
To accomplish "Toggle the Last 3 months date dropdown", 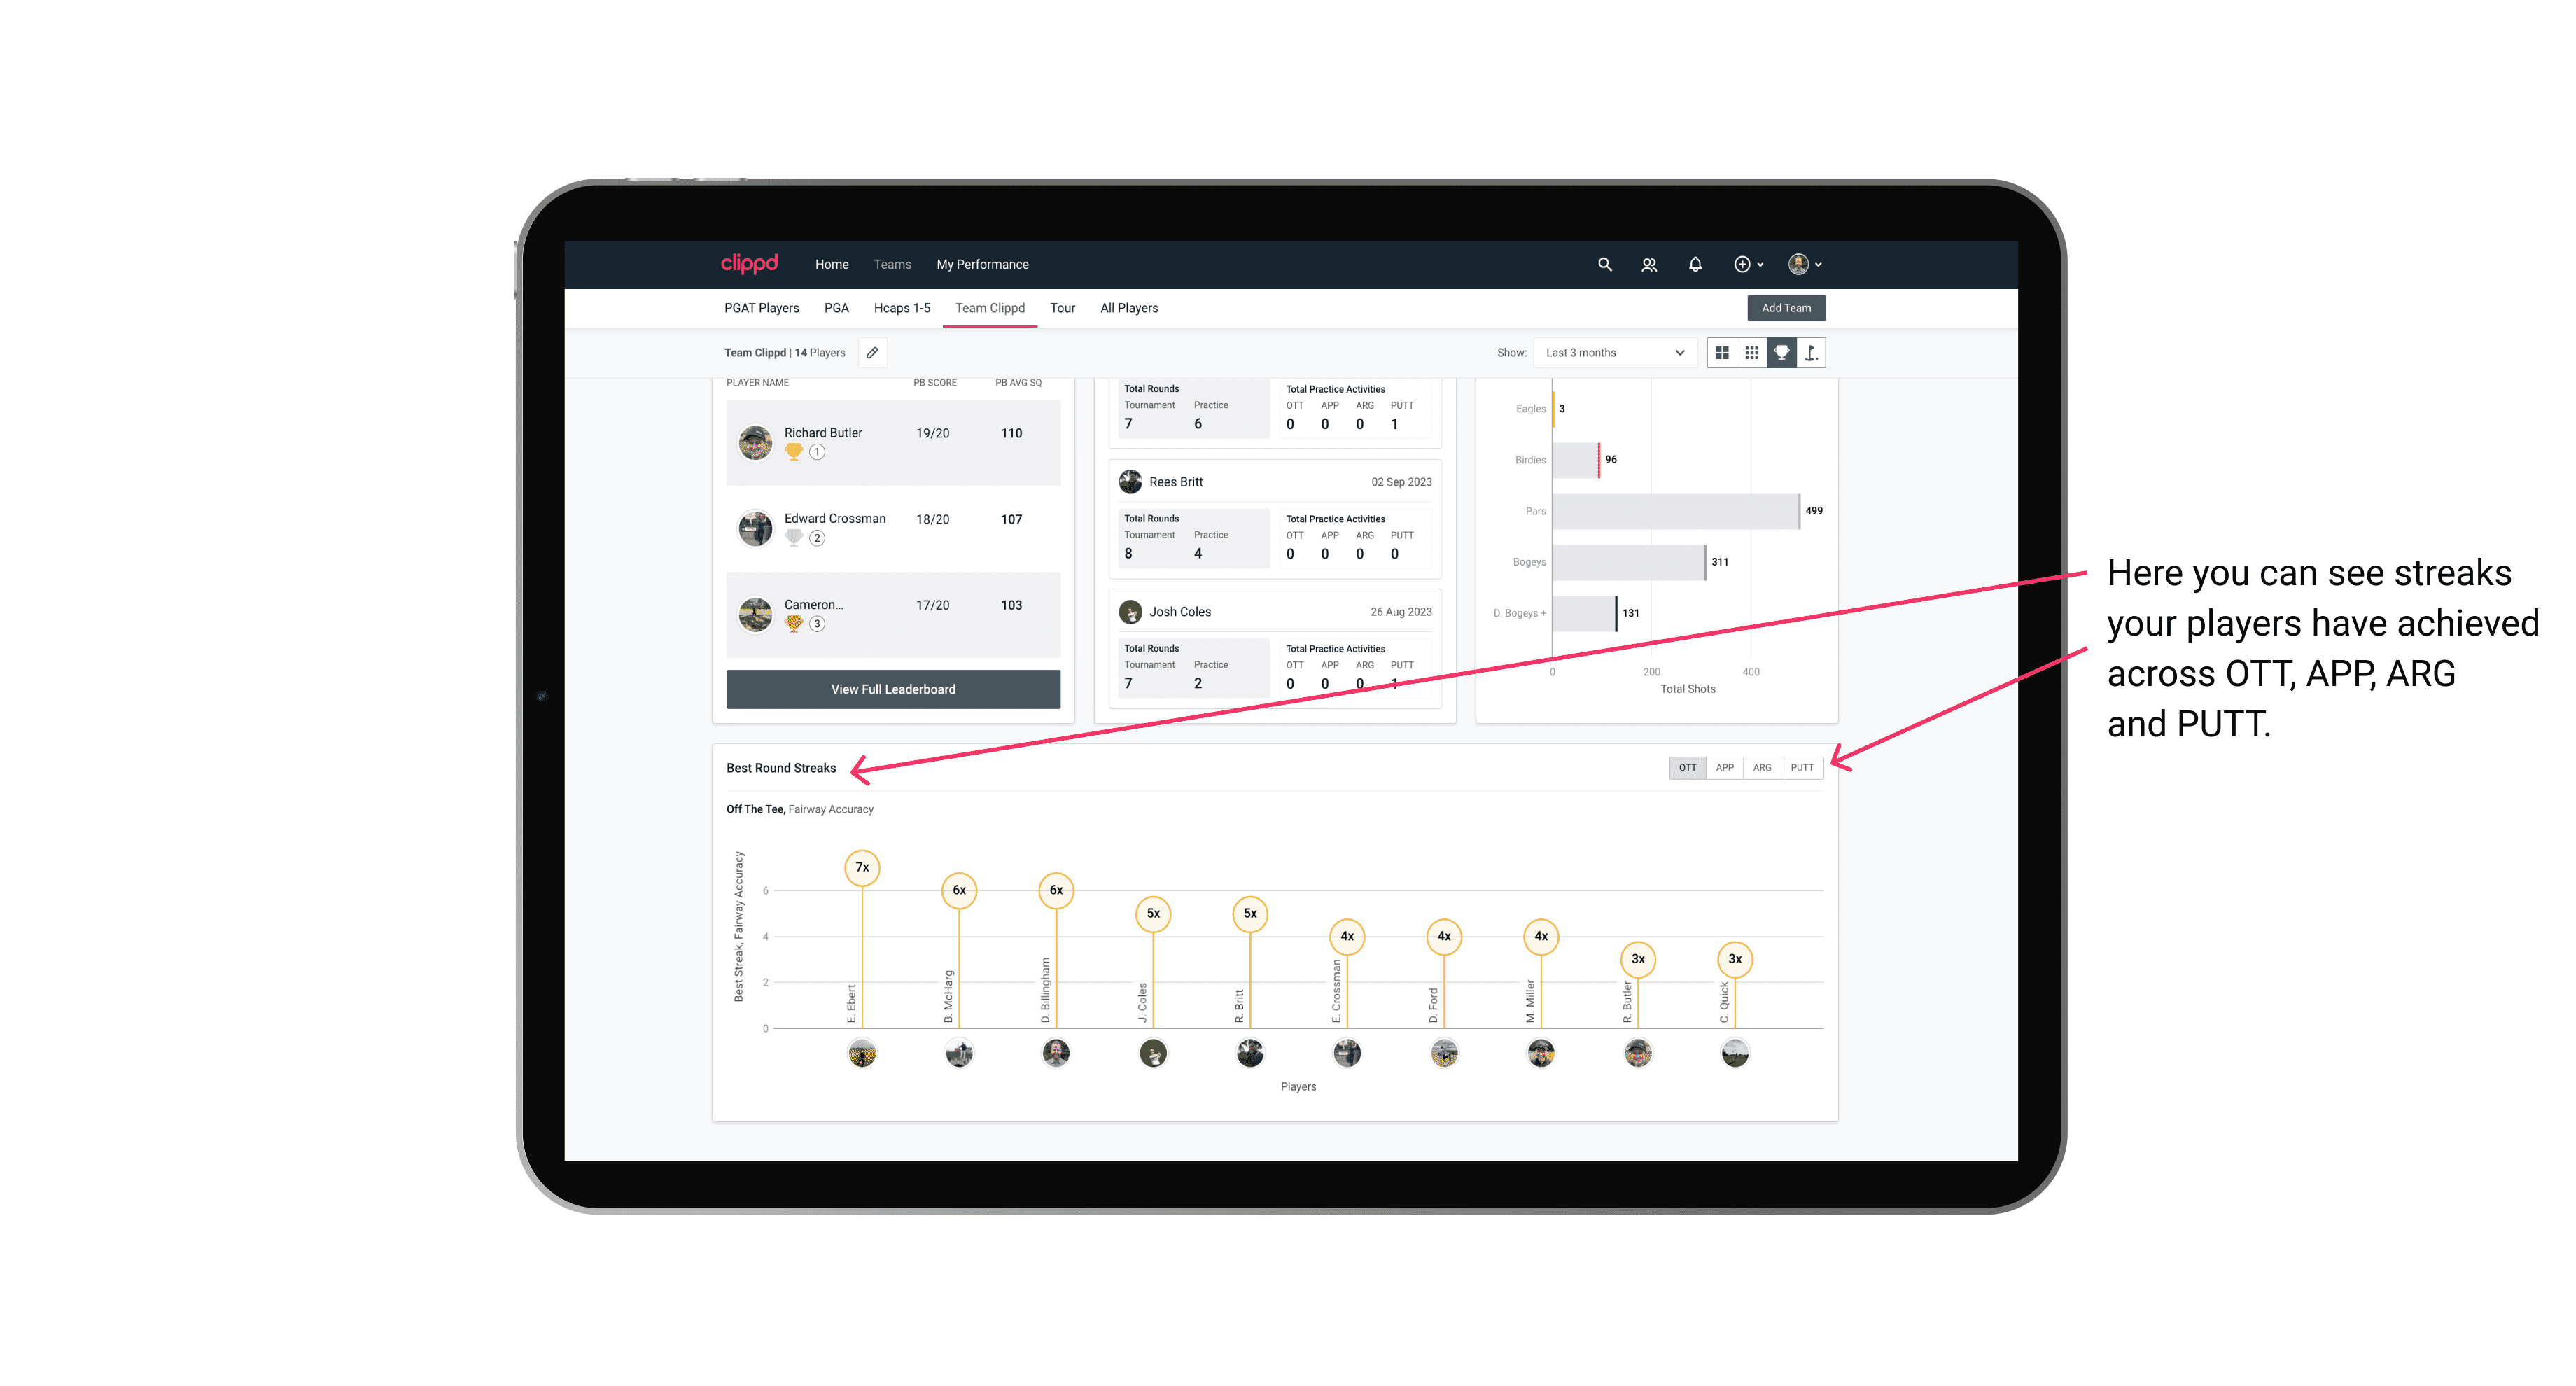I will pos(1612,353).
